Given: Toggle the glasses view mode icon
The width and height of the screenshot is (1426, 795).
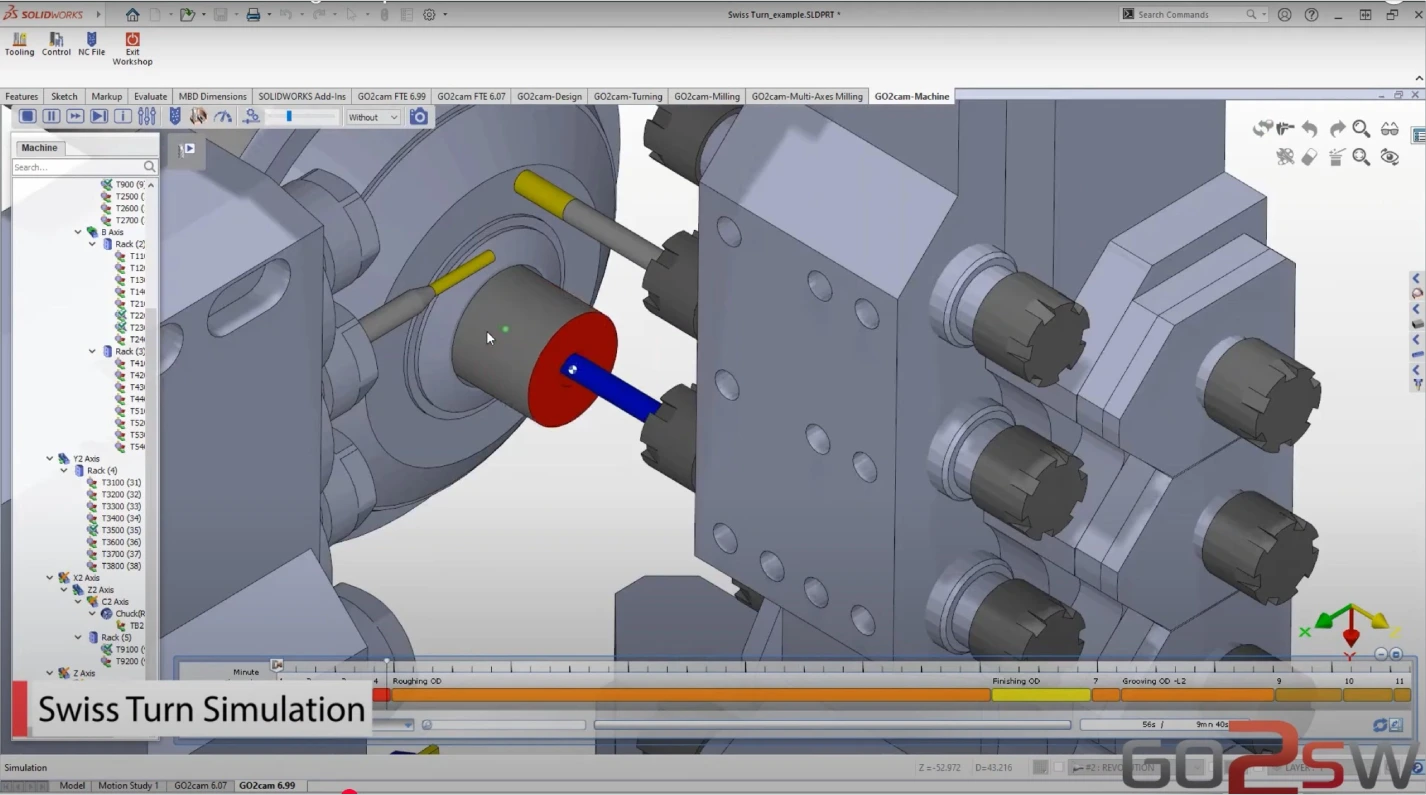Looking at the screenshot, I should [x=1390, y=129].
